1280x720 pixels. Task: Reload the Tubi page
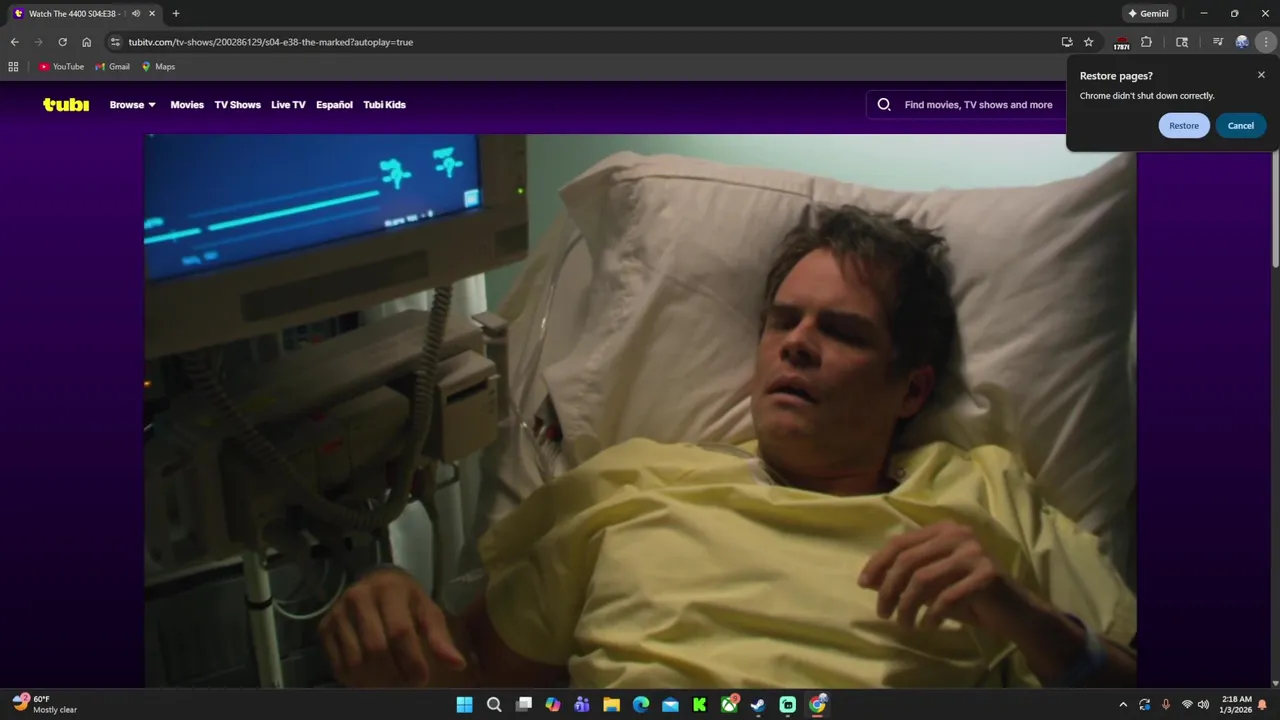(62, 42)
